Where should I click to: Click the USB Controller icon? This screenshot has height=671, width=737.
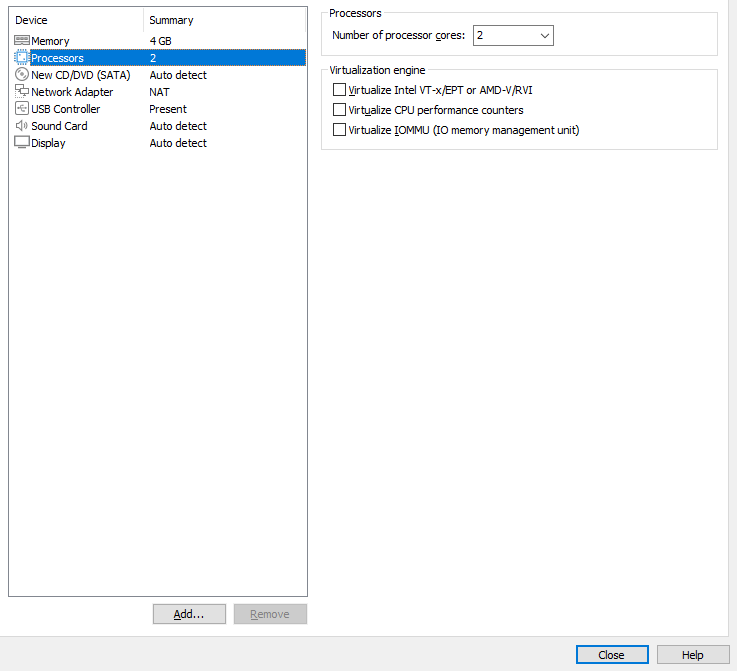[x=22, y=109]
